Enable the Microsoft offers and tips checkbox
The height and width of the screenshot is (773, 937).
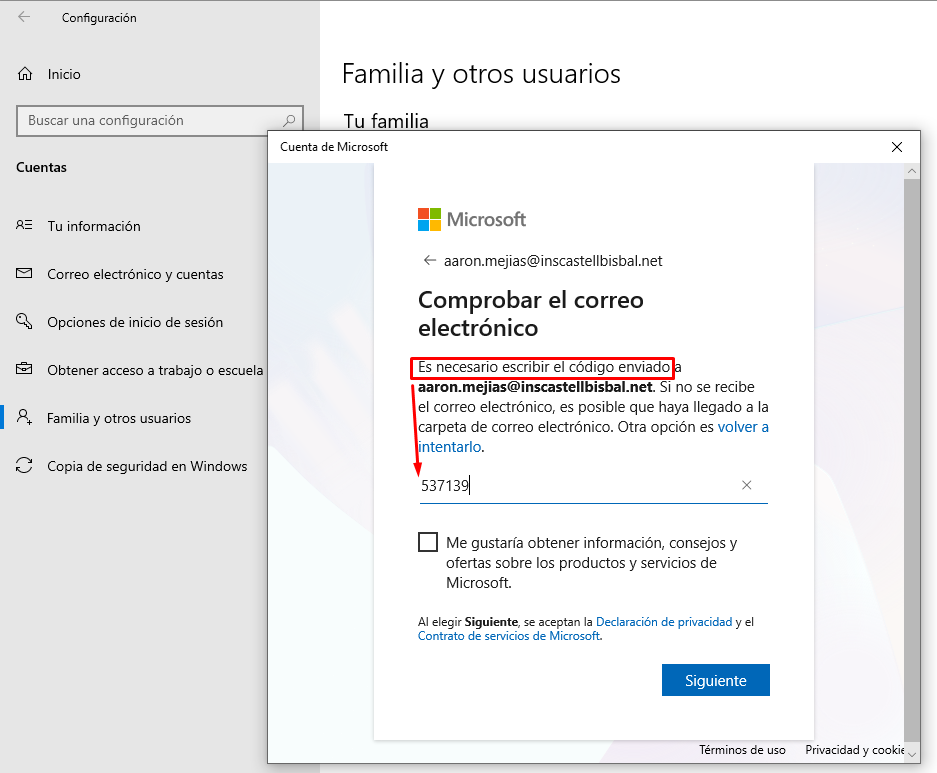(428, 543)
